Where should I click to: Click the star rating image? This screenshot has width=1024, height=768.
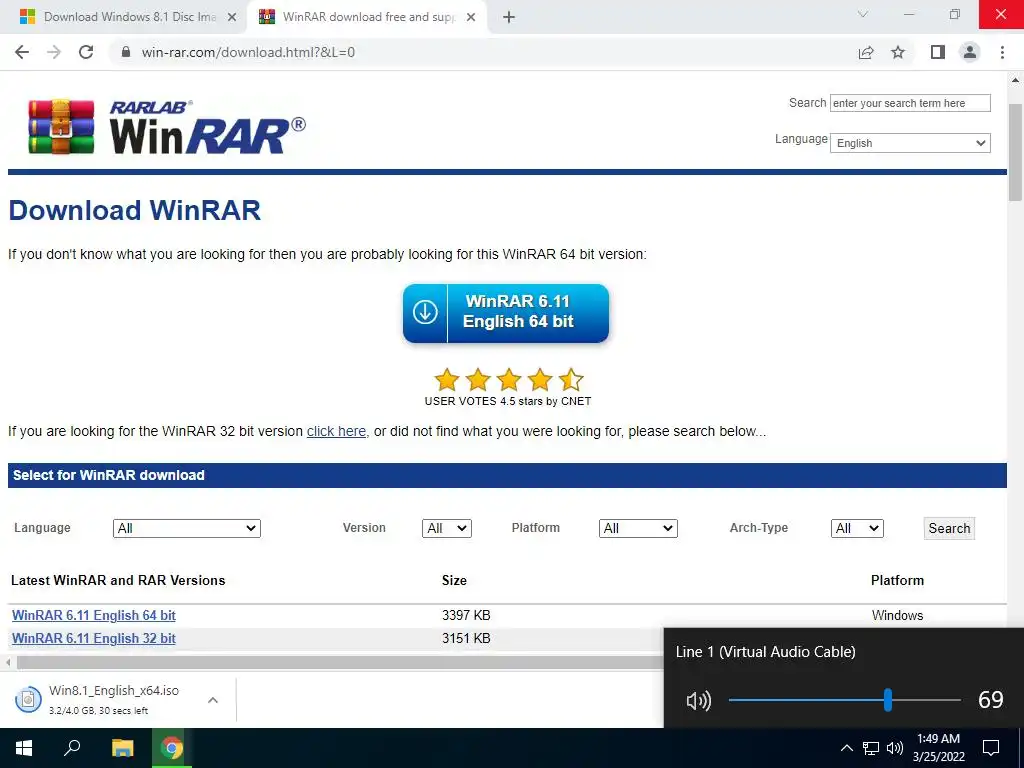tap(508, 379)
